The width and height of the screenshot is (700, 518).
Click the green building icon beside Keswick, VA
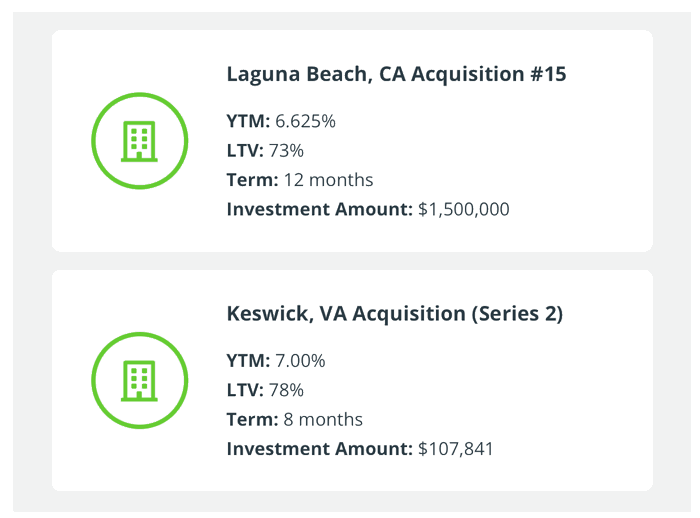click(x=139, y=380)
